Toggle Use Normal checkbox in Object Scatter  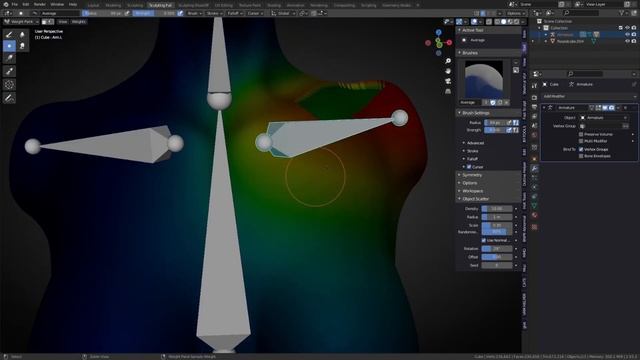click(x=484, y=240)
